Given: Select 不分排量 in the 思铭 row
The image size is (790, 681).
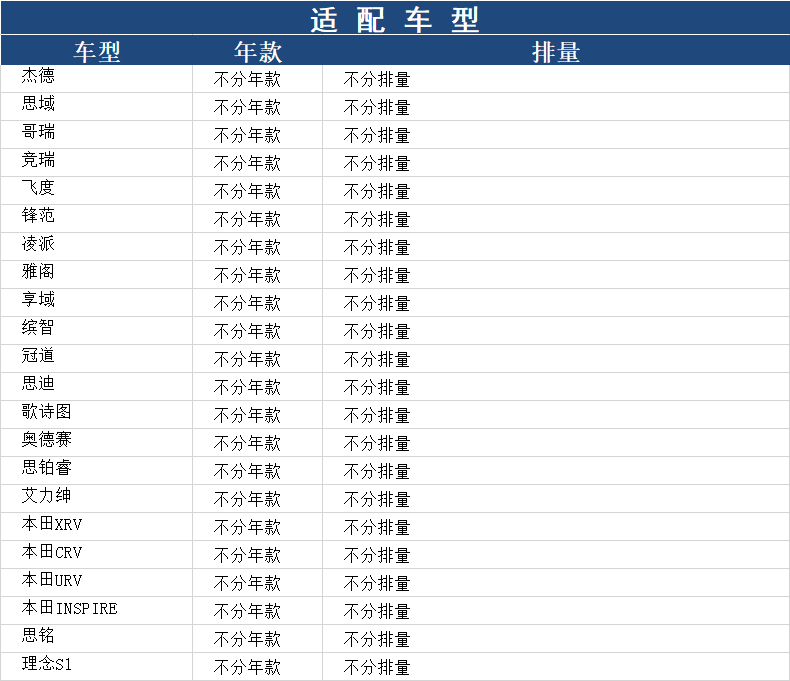Looking at the screenshot, I should point(377,640).
